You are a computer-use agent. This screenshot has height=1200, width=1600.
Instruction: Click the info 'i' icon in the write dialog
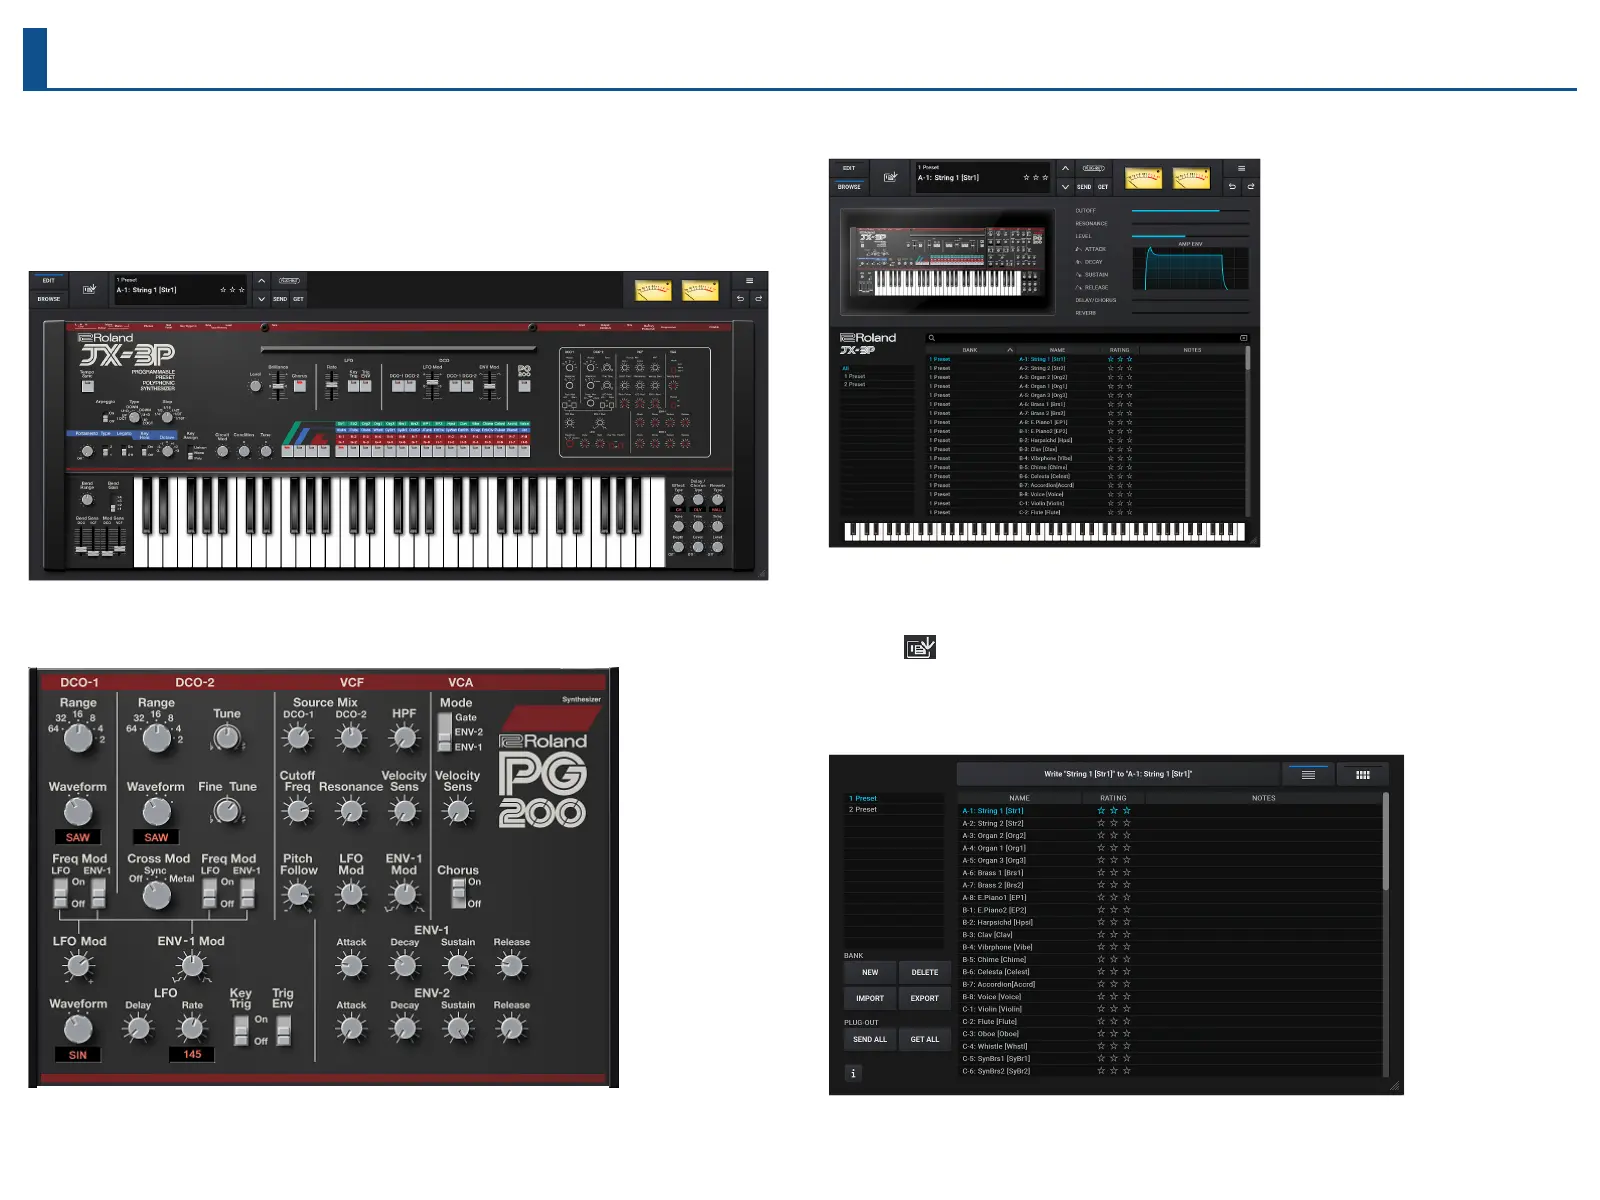[853, 1073]
